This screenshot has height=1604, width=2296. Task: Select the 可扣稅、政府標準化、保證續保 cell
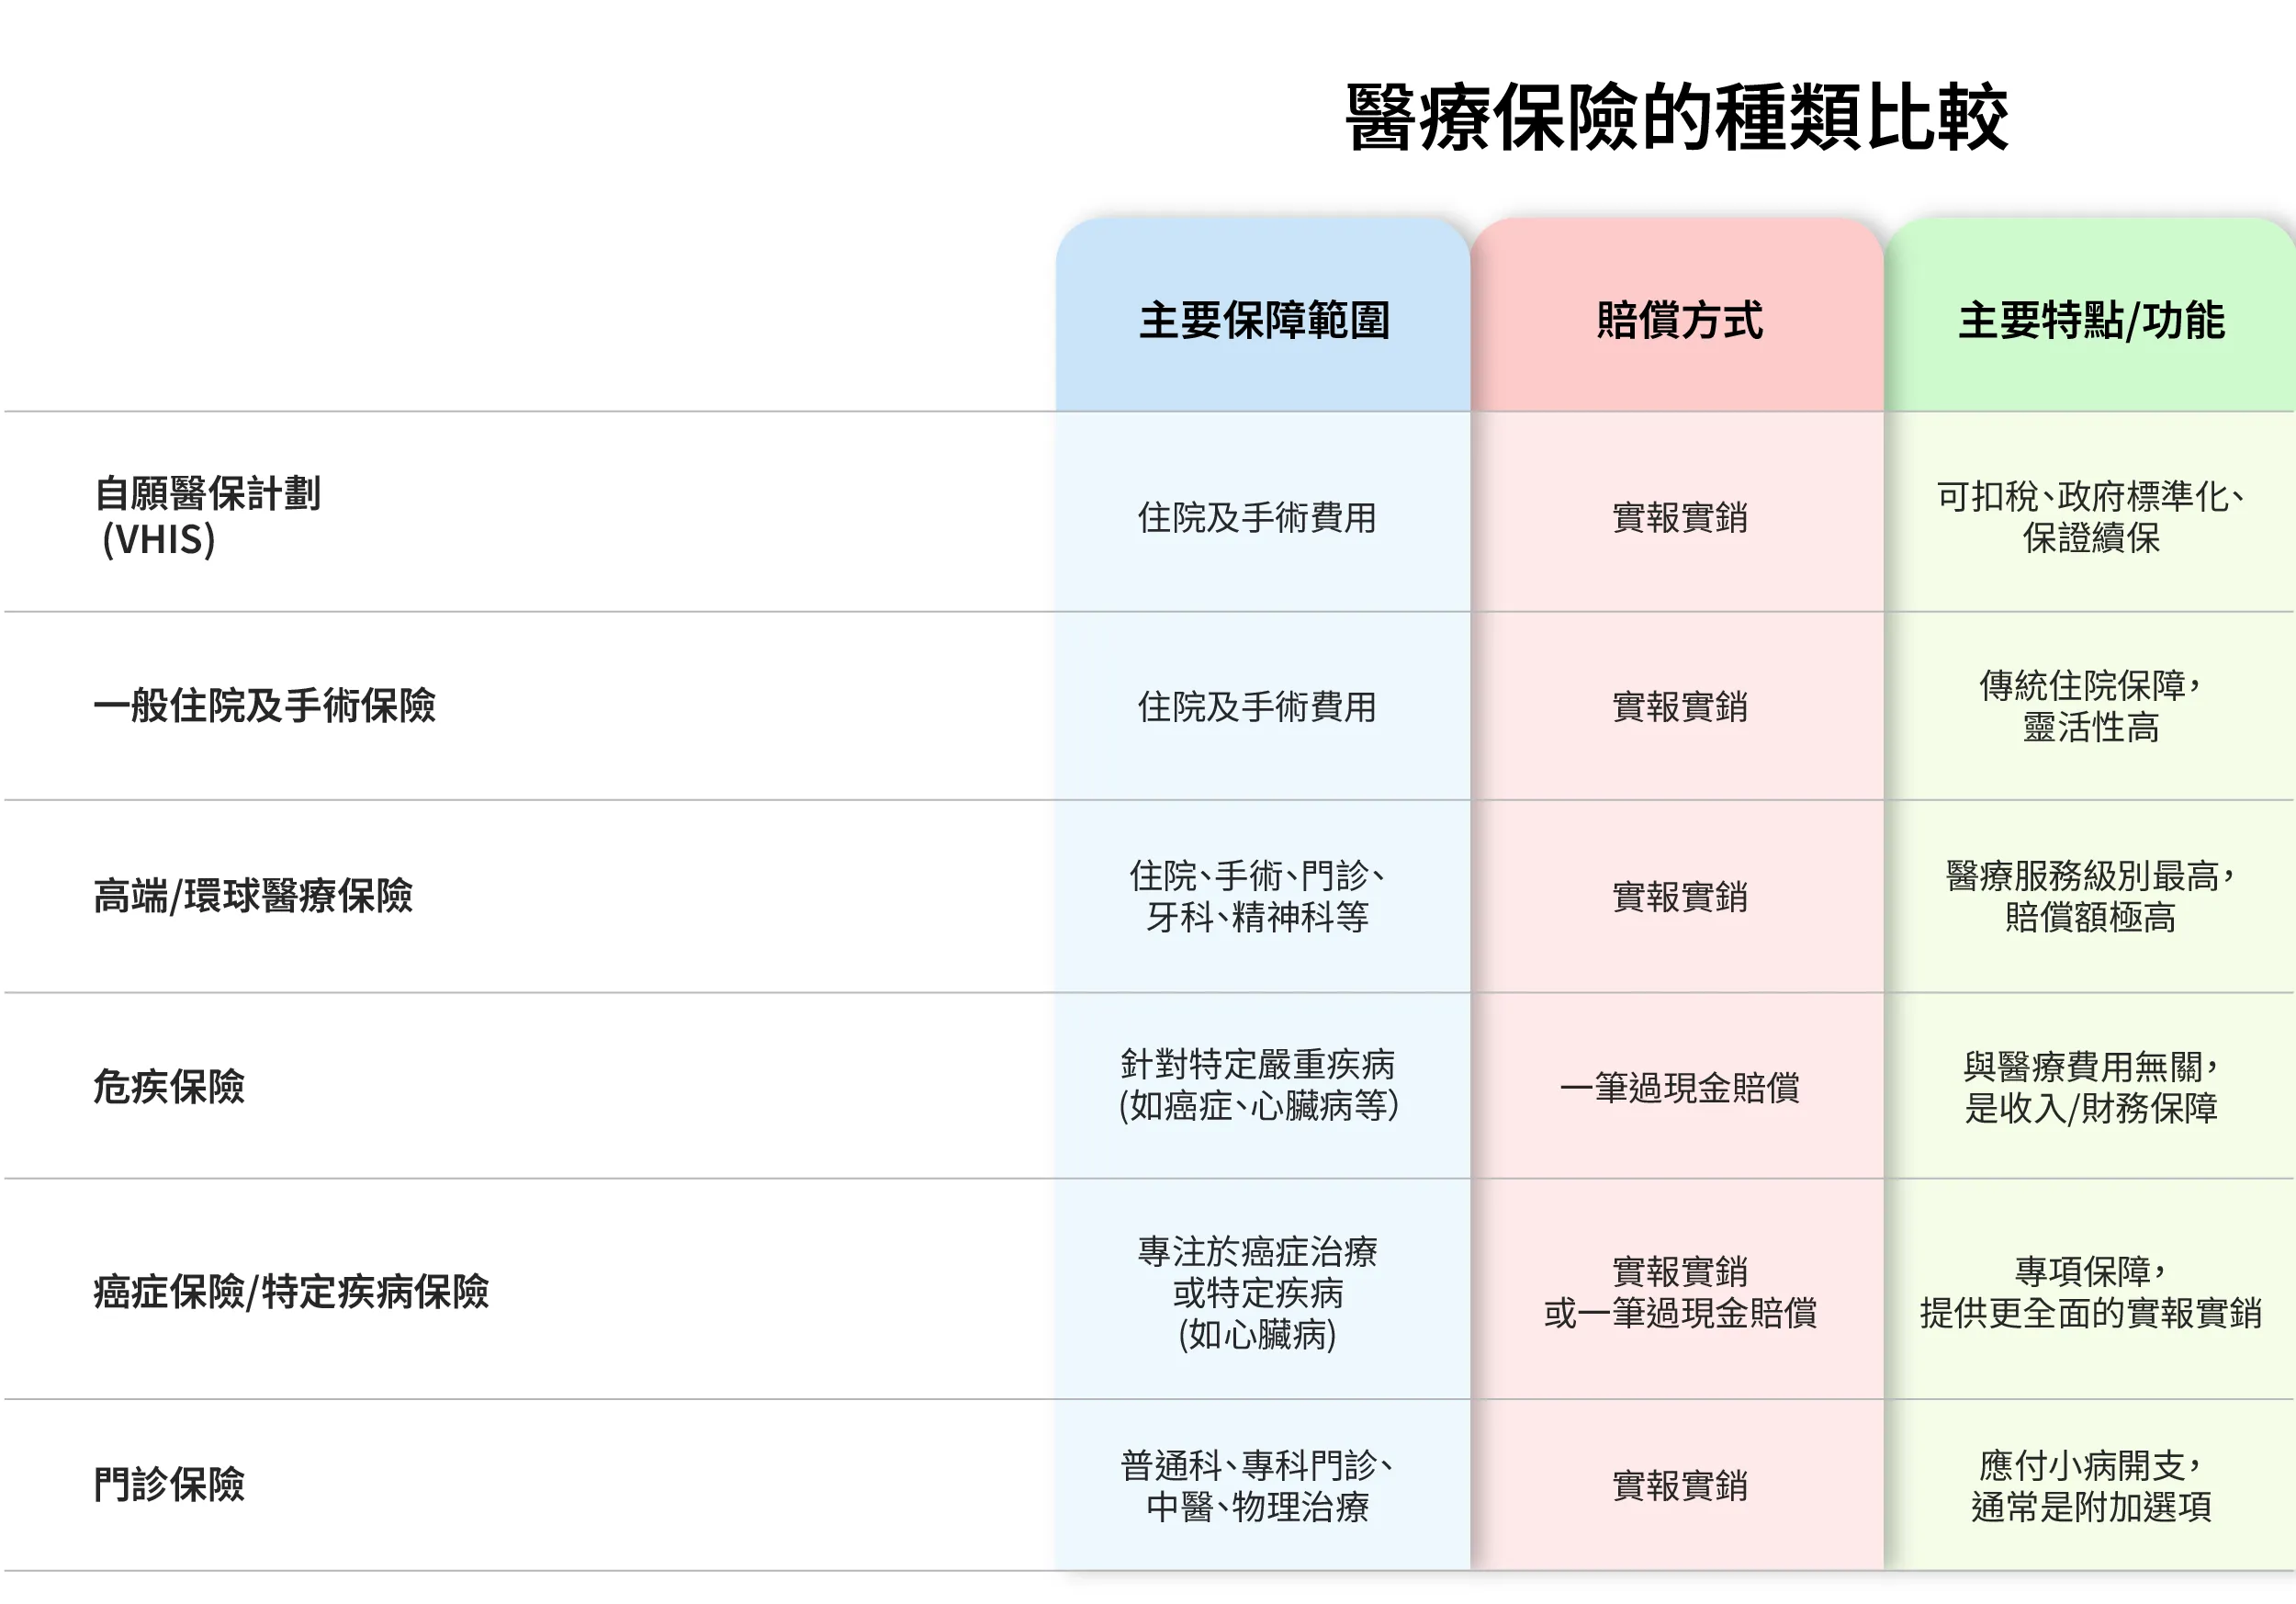(x=2091, y=517)
